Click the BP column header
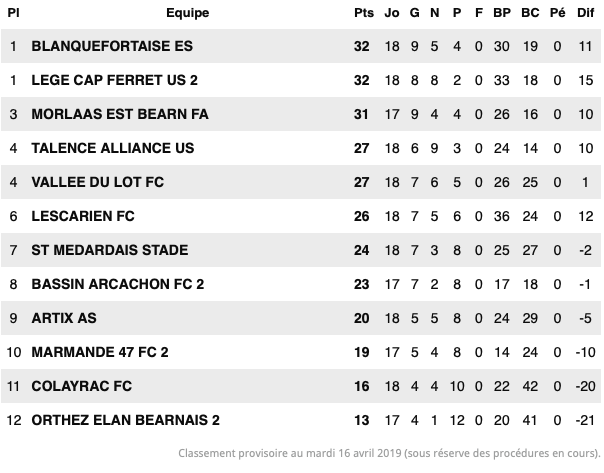 [502, 13]
